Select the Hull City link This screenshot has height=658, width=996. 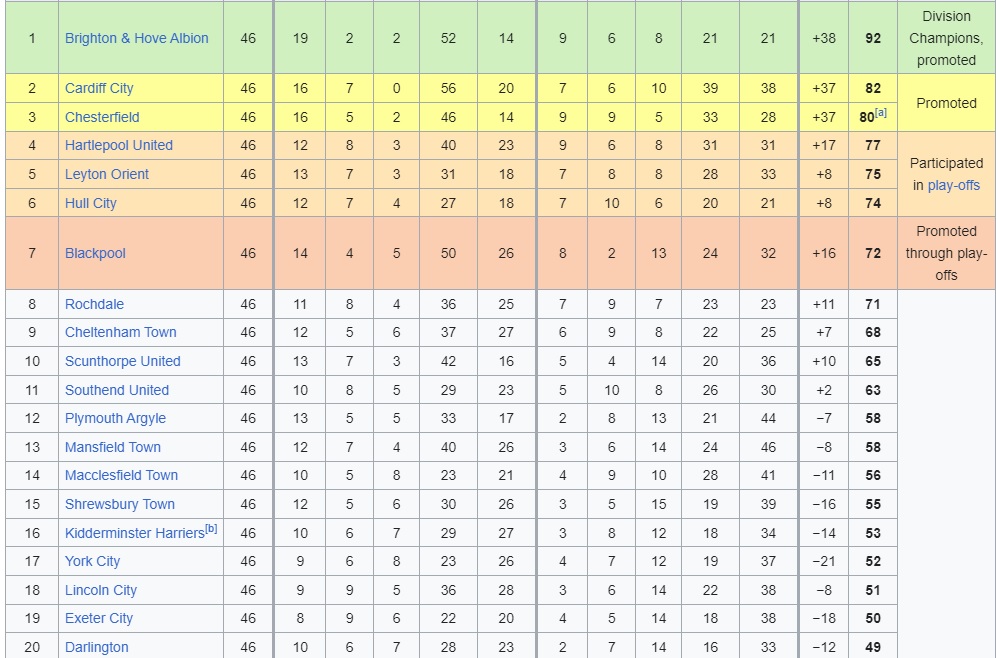91,203
